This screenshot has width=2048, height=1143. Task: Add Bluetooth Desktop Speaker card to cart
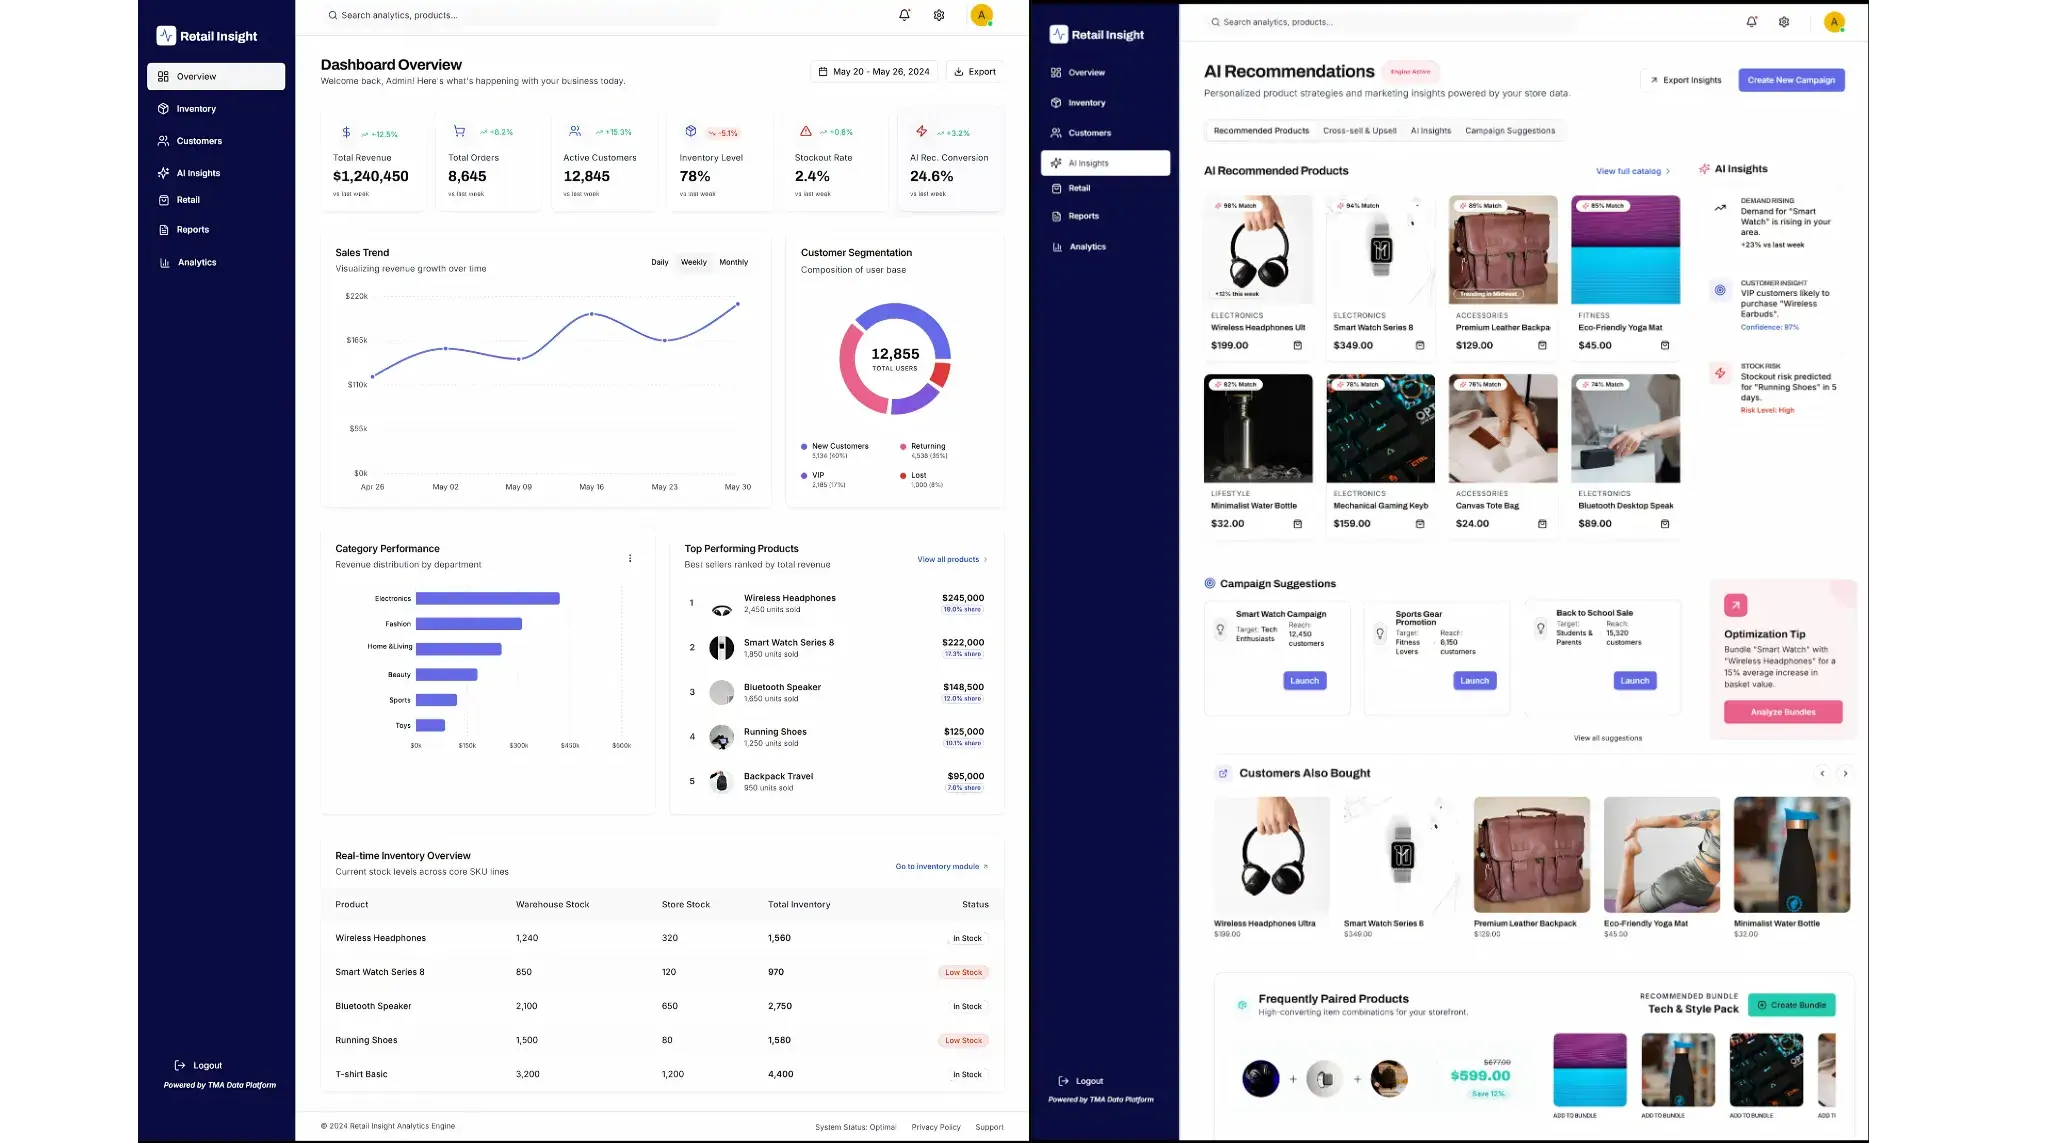[1665, 523]
